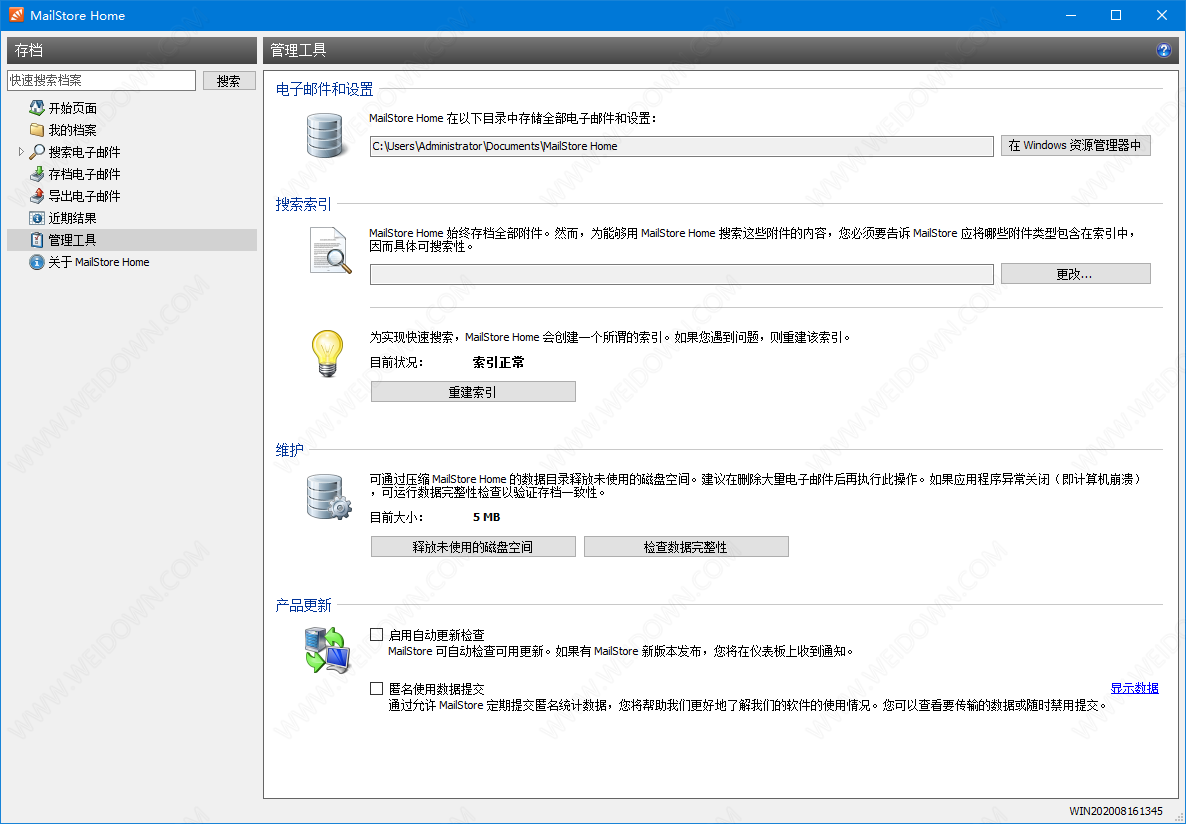
Task: Click the My Archive (我的档案) folder icon
Action: pyautogui.click(x=36, y=130)
